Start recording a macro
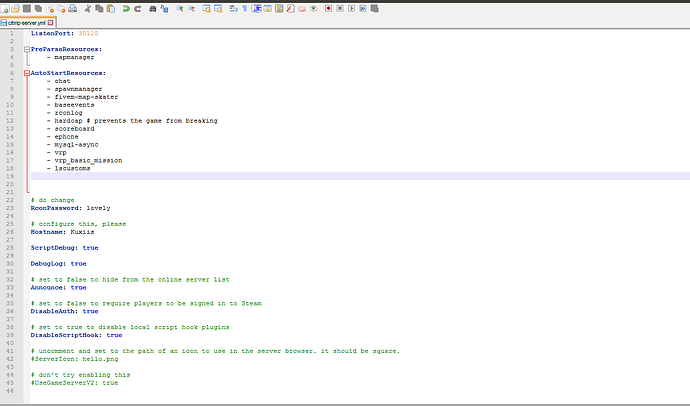Viewport: 690px width, 406px height. click(x=328, y=8)
